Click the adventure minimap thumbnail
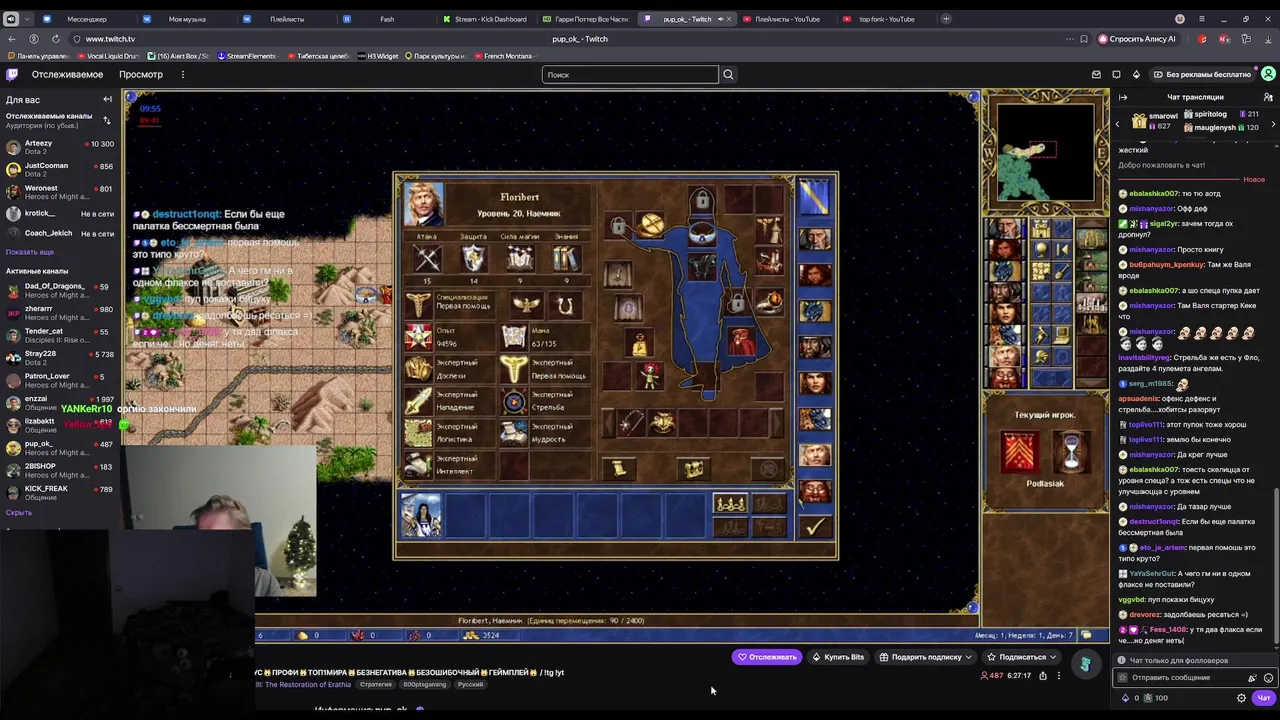The height and width of the screenshot is (720, 1280). point(1045,153)
